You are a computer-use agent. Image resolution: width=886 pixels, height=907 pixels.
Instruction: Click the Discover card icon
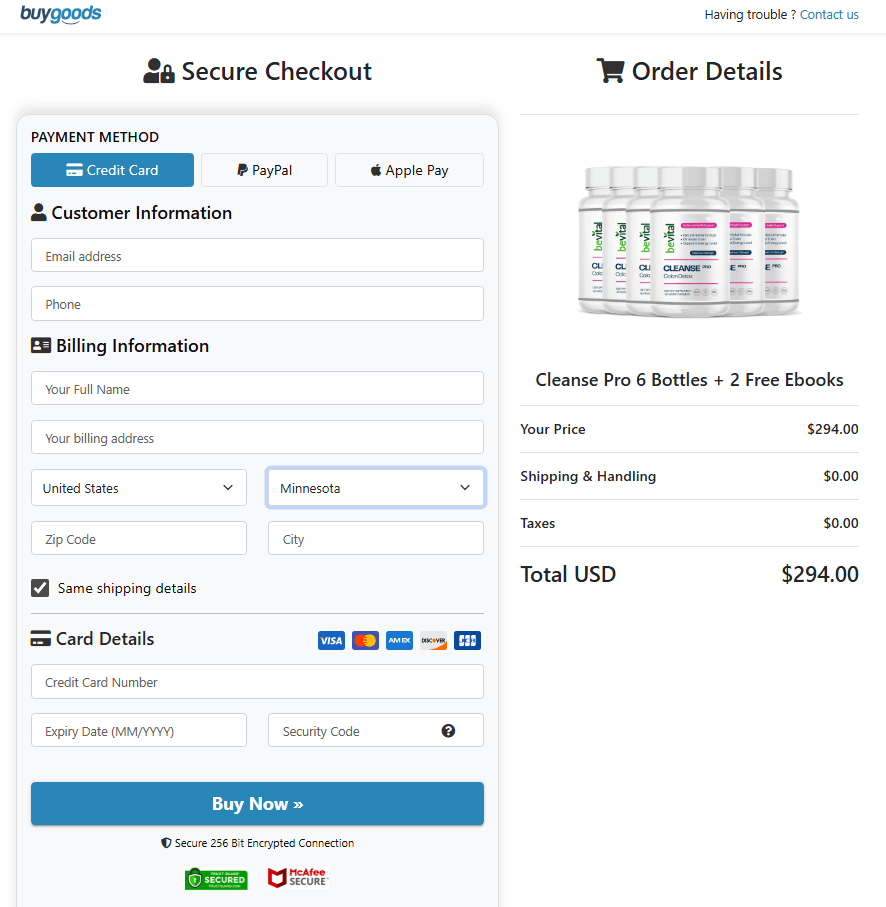(x=433, y=640)
